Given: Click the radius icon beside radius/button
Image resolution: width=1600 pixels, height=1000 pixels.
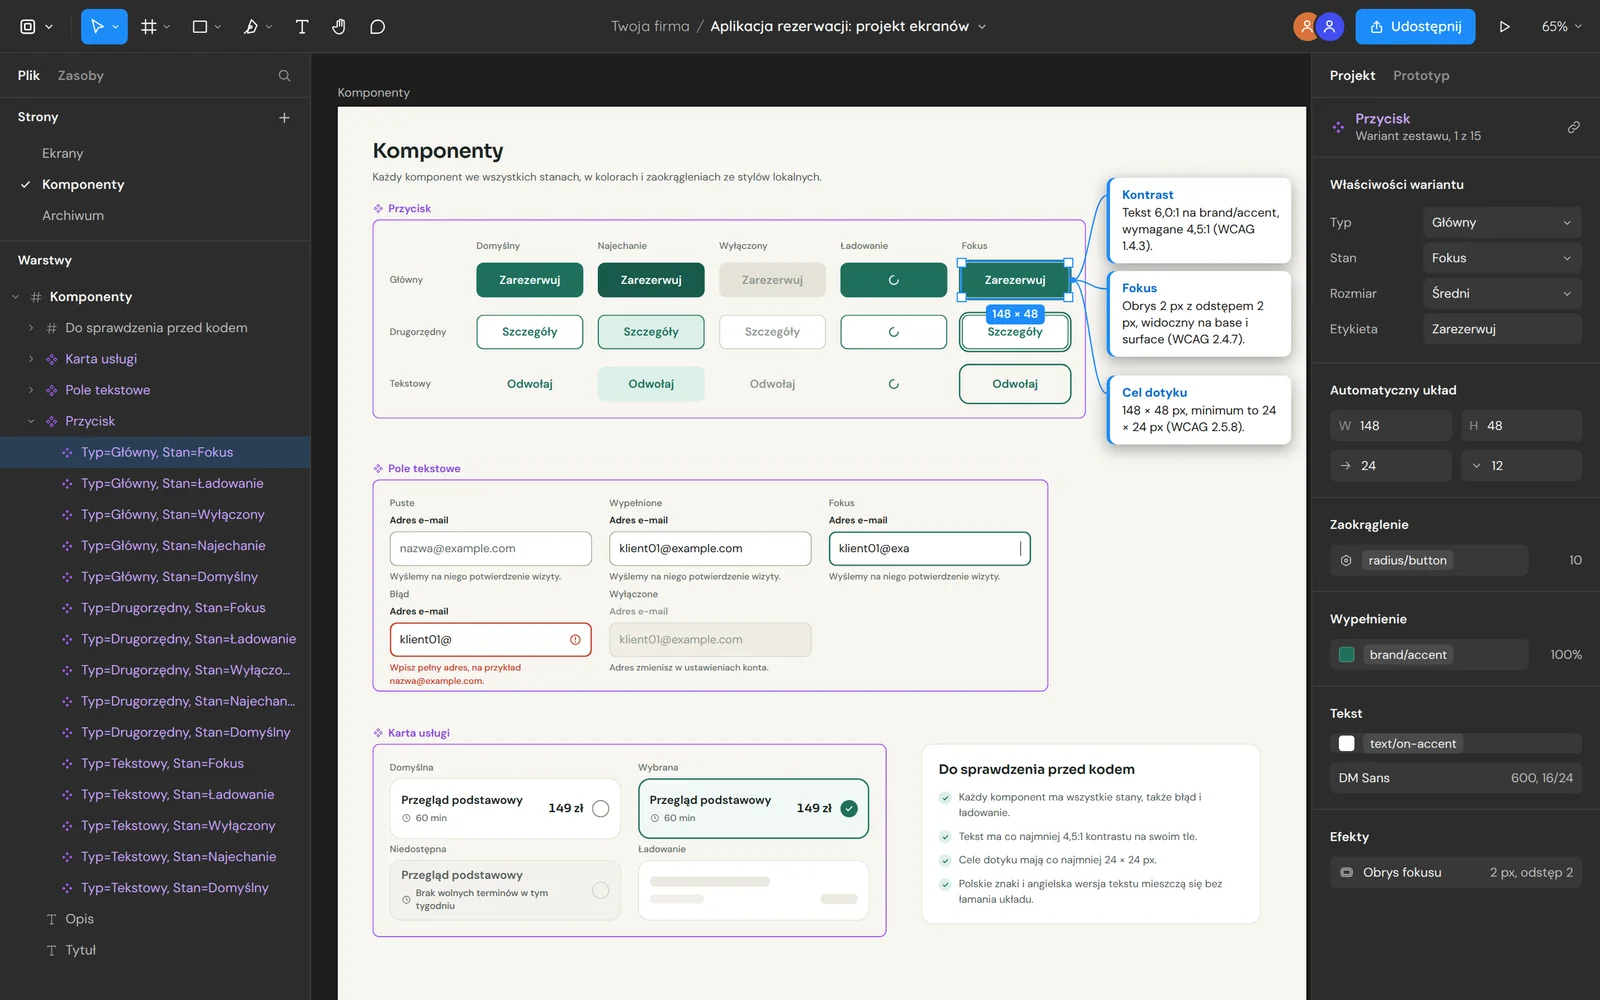Looking at the screenshot, I should 1346,560.
